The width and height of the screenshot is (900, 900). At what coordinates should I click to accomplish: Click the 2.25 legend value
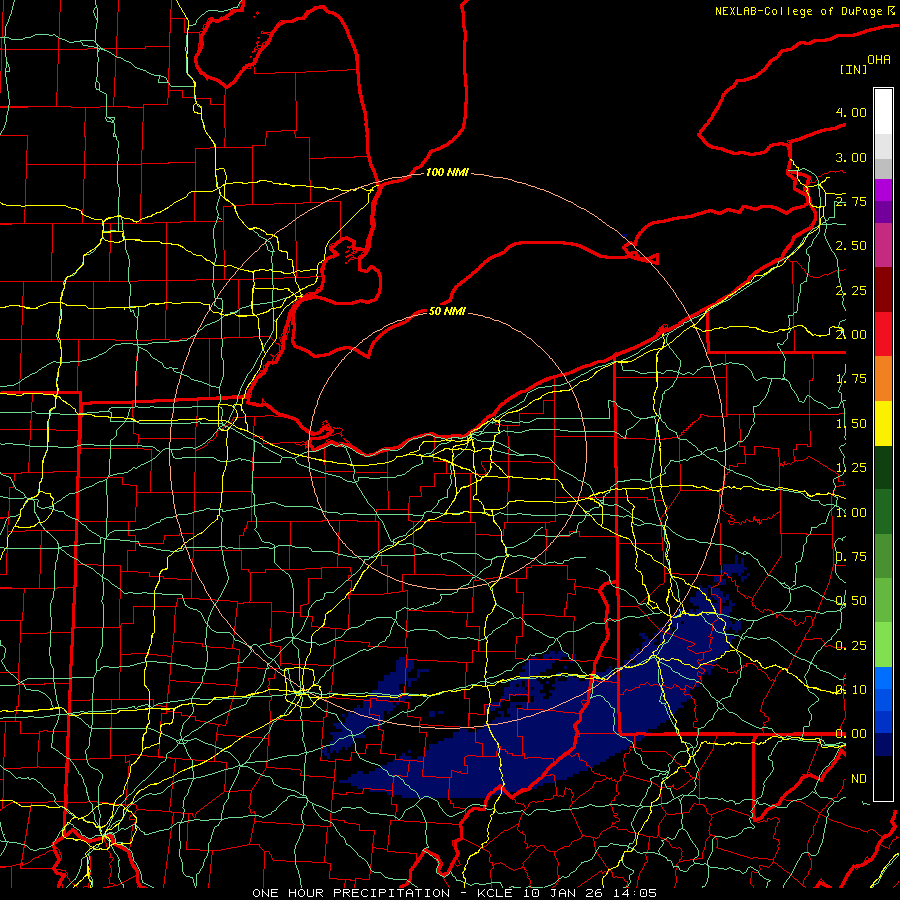point(851,290)
